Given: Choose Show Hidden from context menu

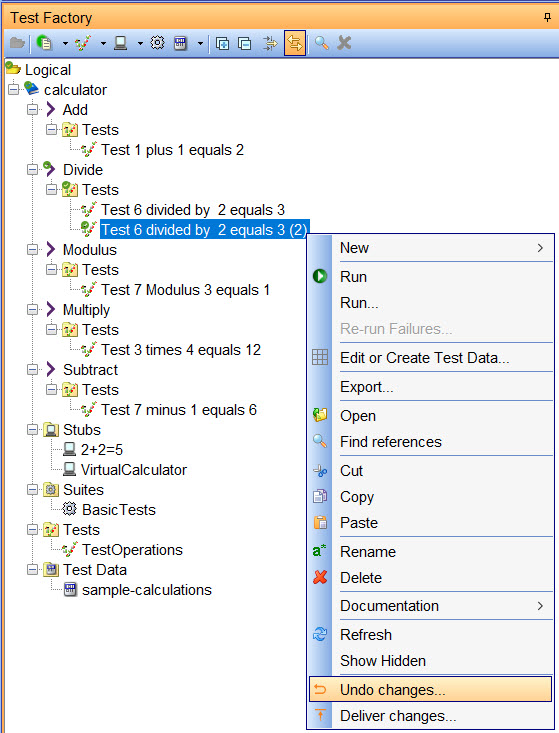Looking at the screenshot, I should click(430, 661).
